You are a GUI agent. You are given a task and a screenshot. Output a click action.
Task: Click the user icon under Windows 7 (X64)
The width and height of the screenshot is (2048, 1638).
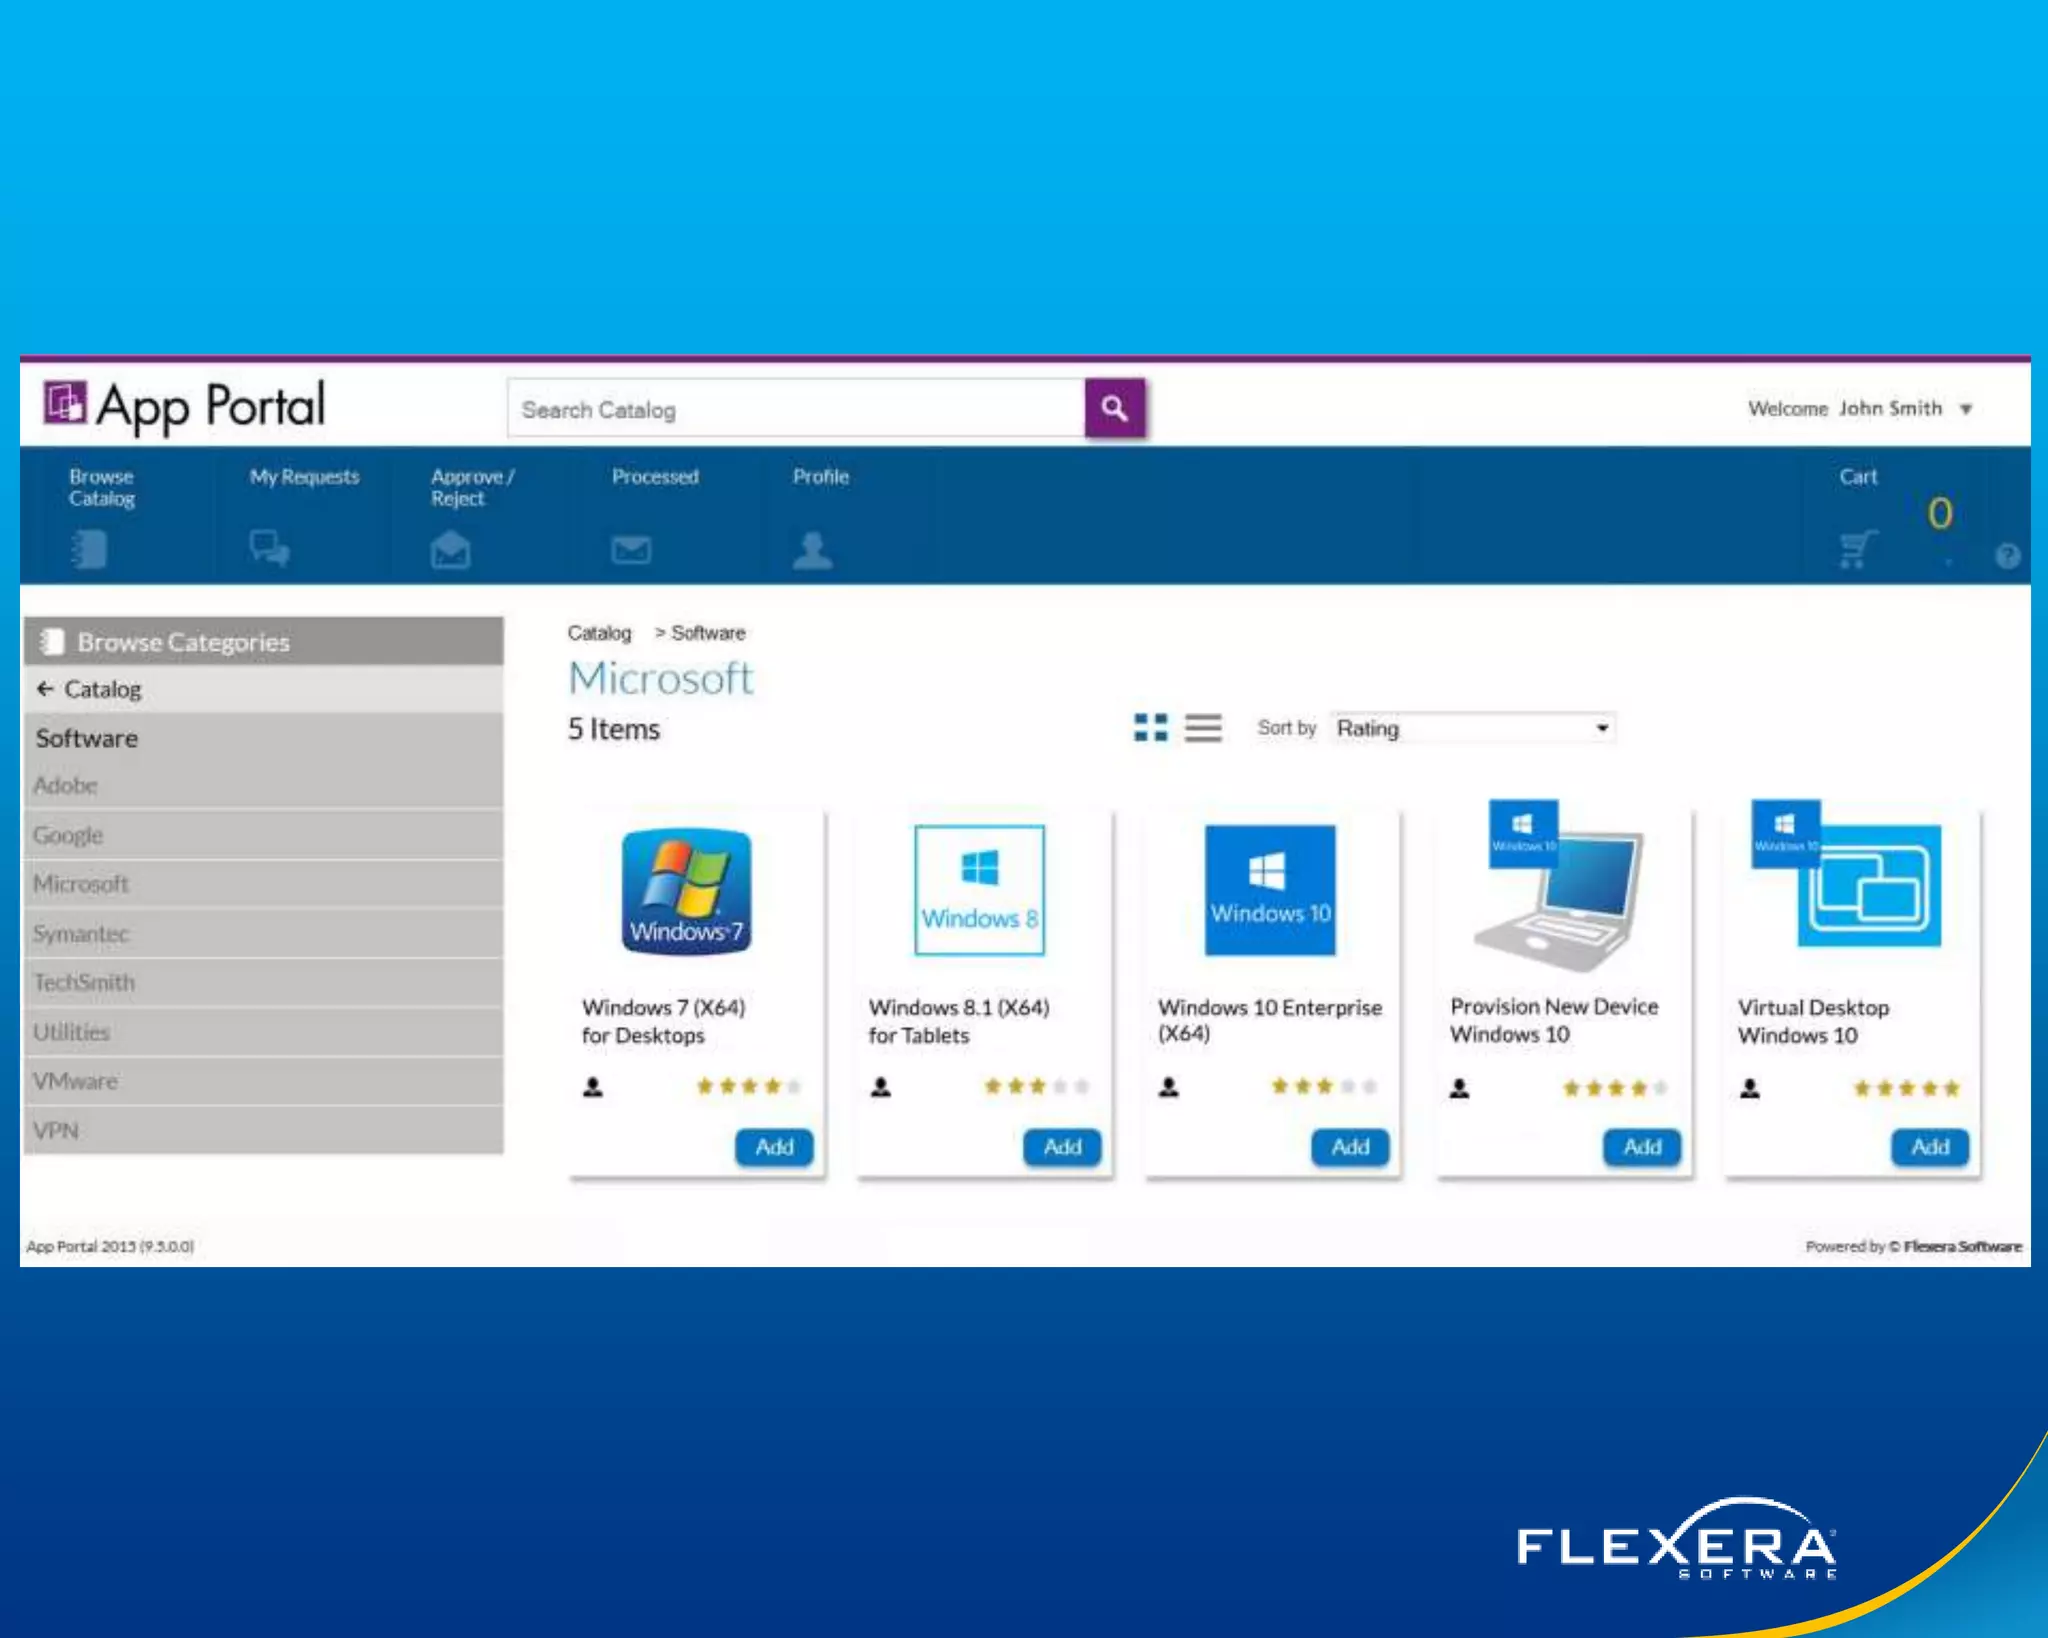point(593,1087)
